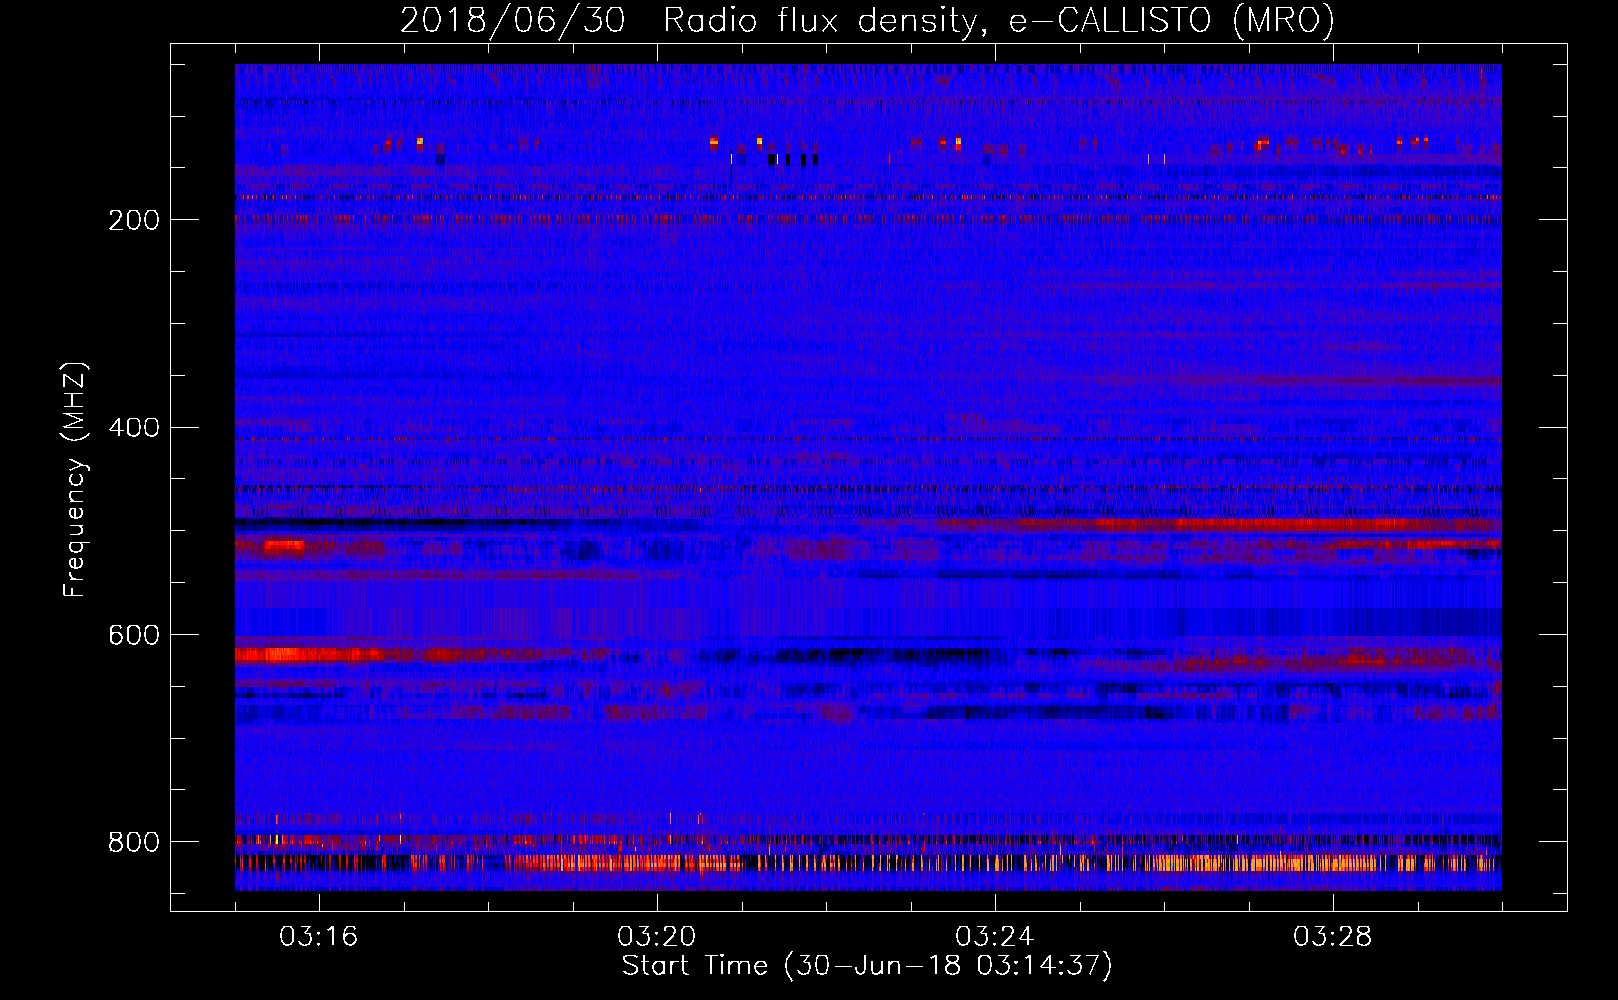The image size is (1618, 1000).
Task: Click the 400 frequency tick label
Action: pyautogui.click(x=133, y=428)
